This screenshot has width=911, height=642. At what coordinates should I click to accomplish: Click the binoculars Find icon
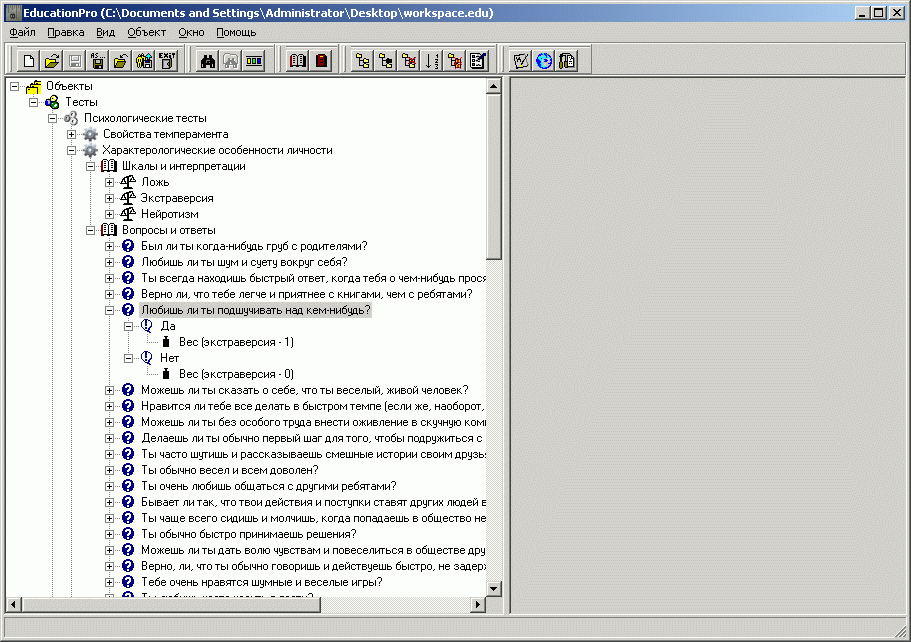(x=208, y=61)
